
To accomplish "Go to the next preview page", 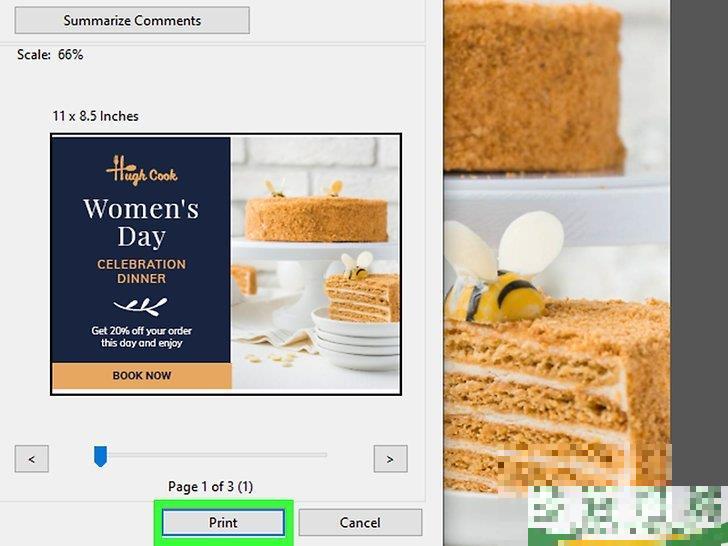I will pos(390,459).
